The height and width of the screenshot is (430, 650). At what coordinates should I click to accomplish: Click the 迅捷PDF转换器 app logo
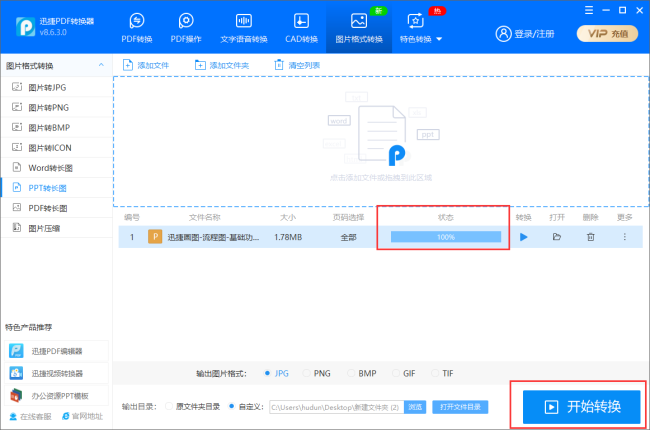click(x=25, y=27)
